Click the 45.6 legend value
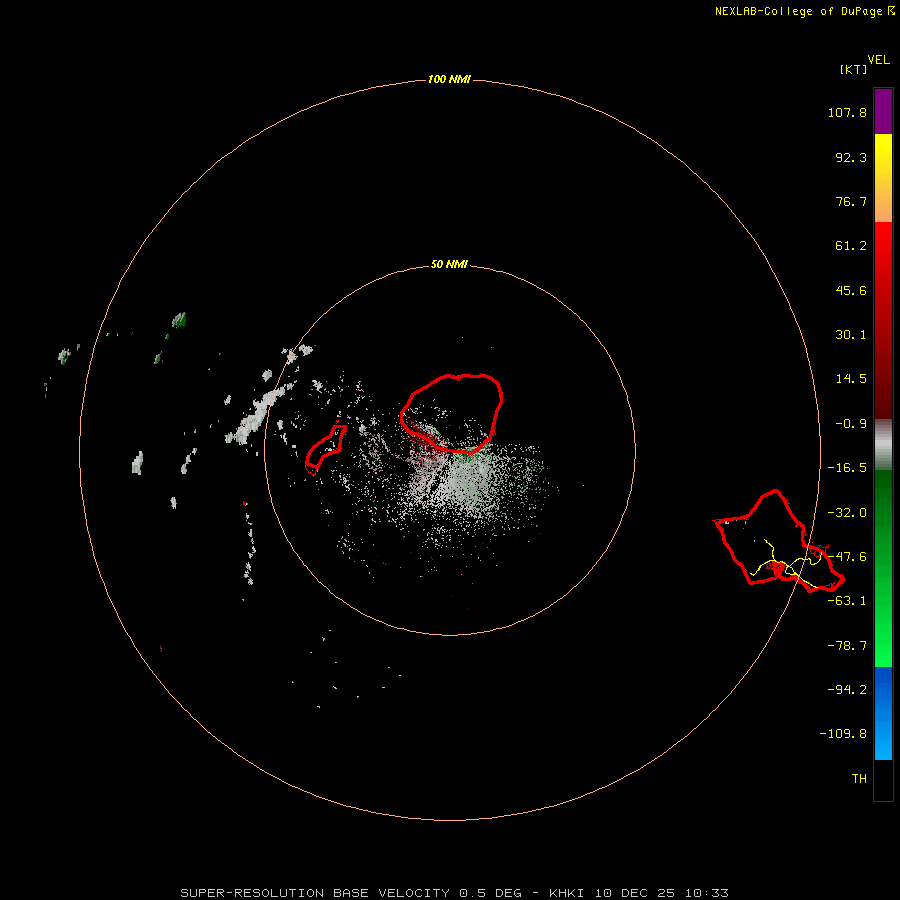The width and height of the screenshot is (900, 900). [x=851, y=290]
